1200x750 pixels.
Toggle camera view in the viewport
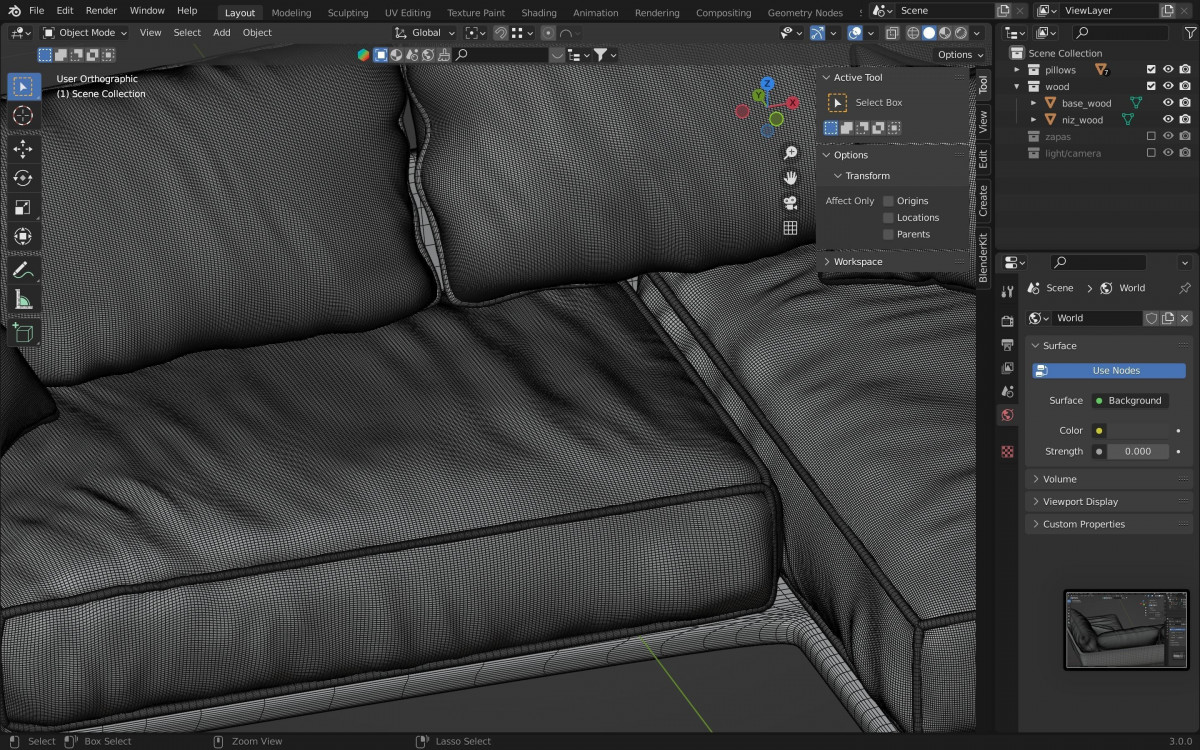[x=790, y=202]
